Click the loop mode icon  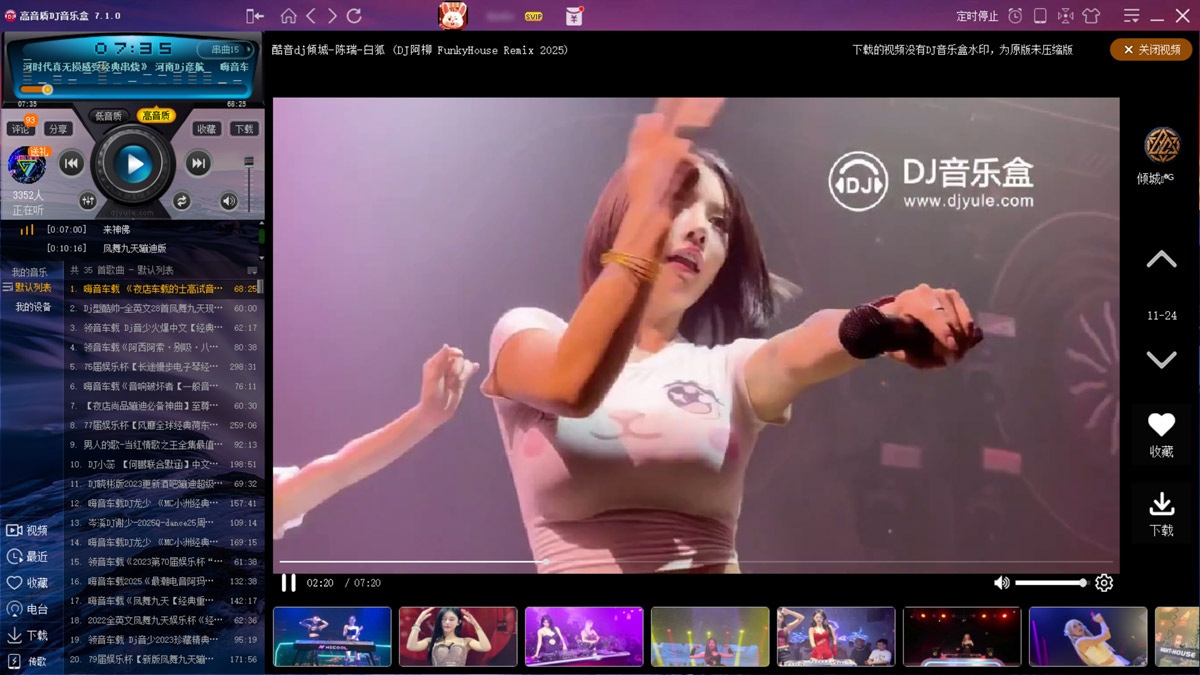pyautogui.click(x=181, y=201)
